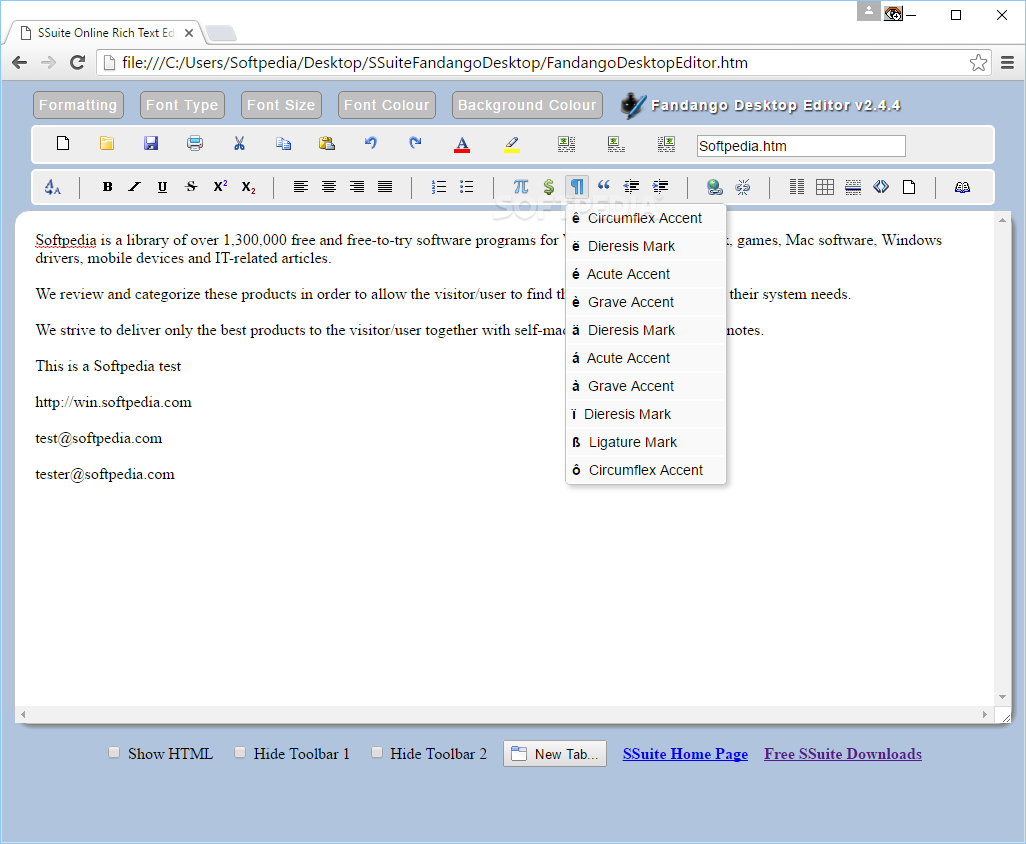Open the Font Colour dropdown

[x=387, y=105]
